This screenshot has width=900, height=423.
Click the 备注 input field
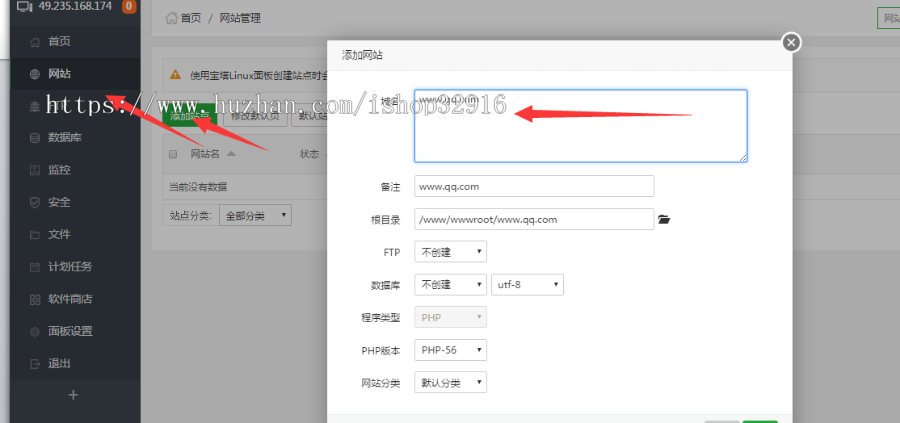(534, 187)
